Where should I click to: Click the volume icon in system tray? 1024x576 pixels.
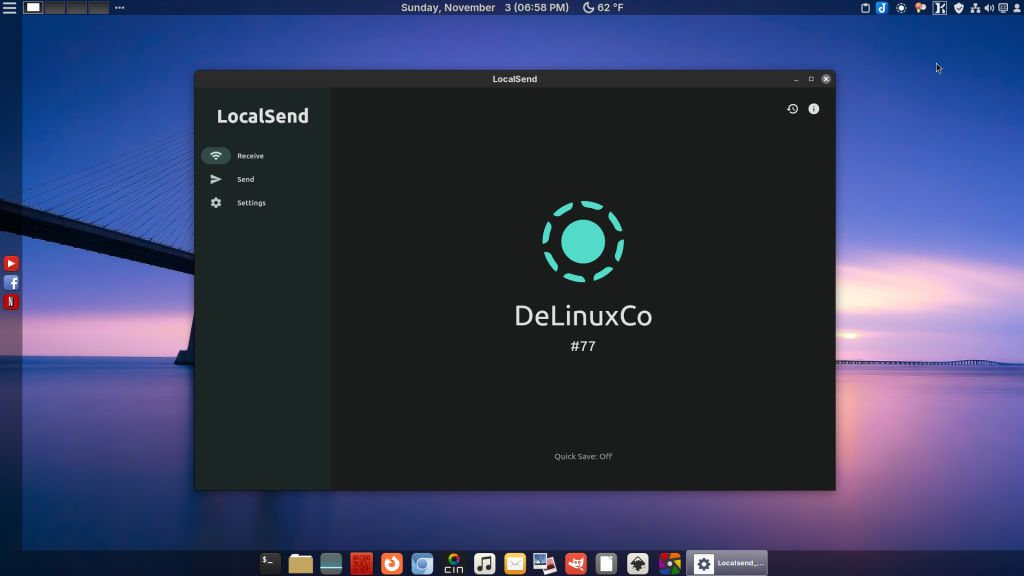coord(989,8)
